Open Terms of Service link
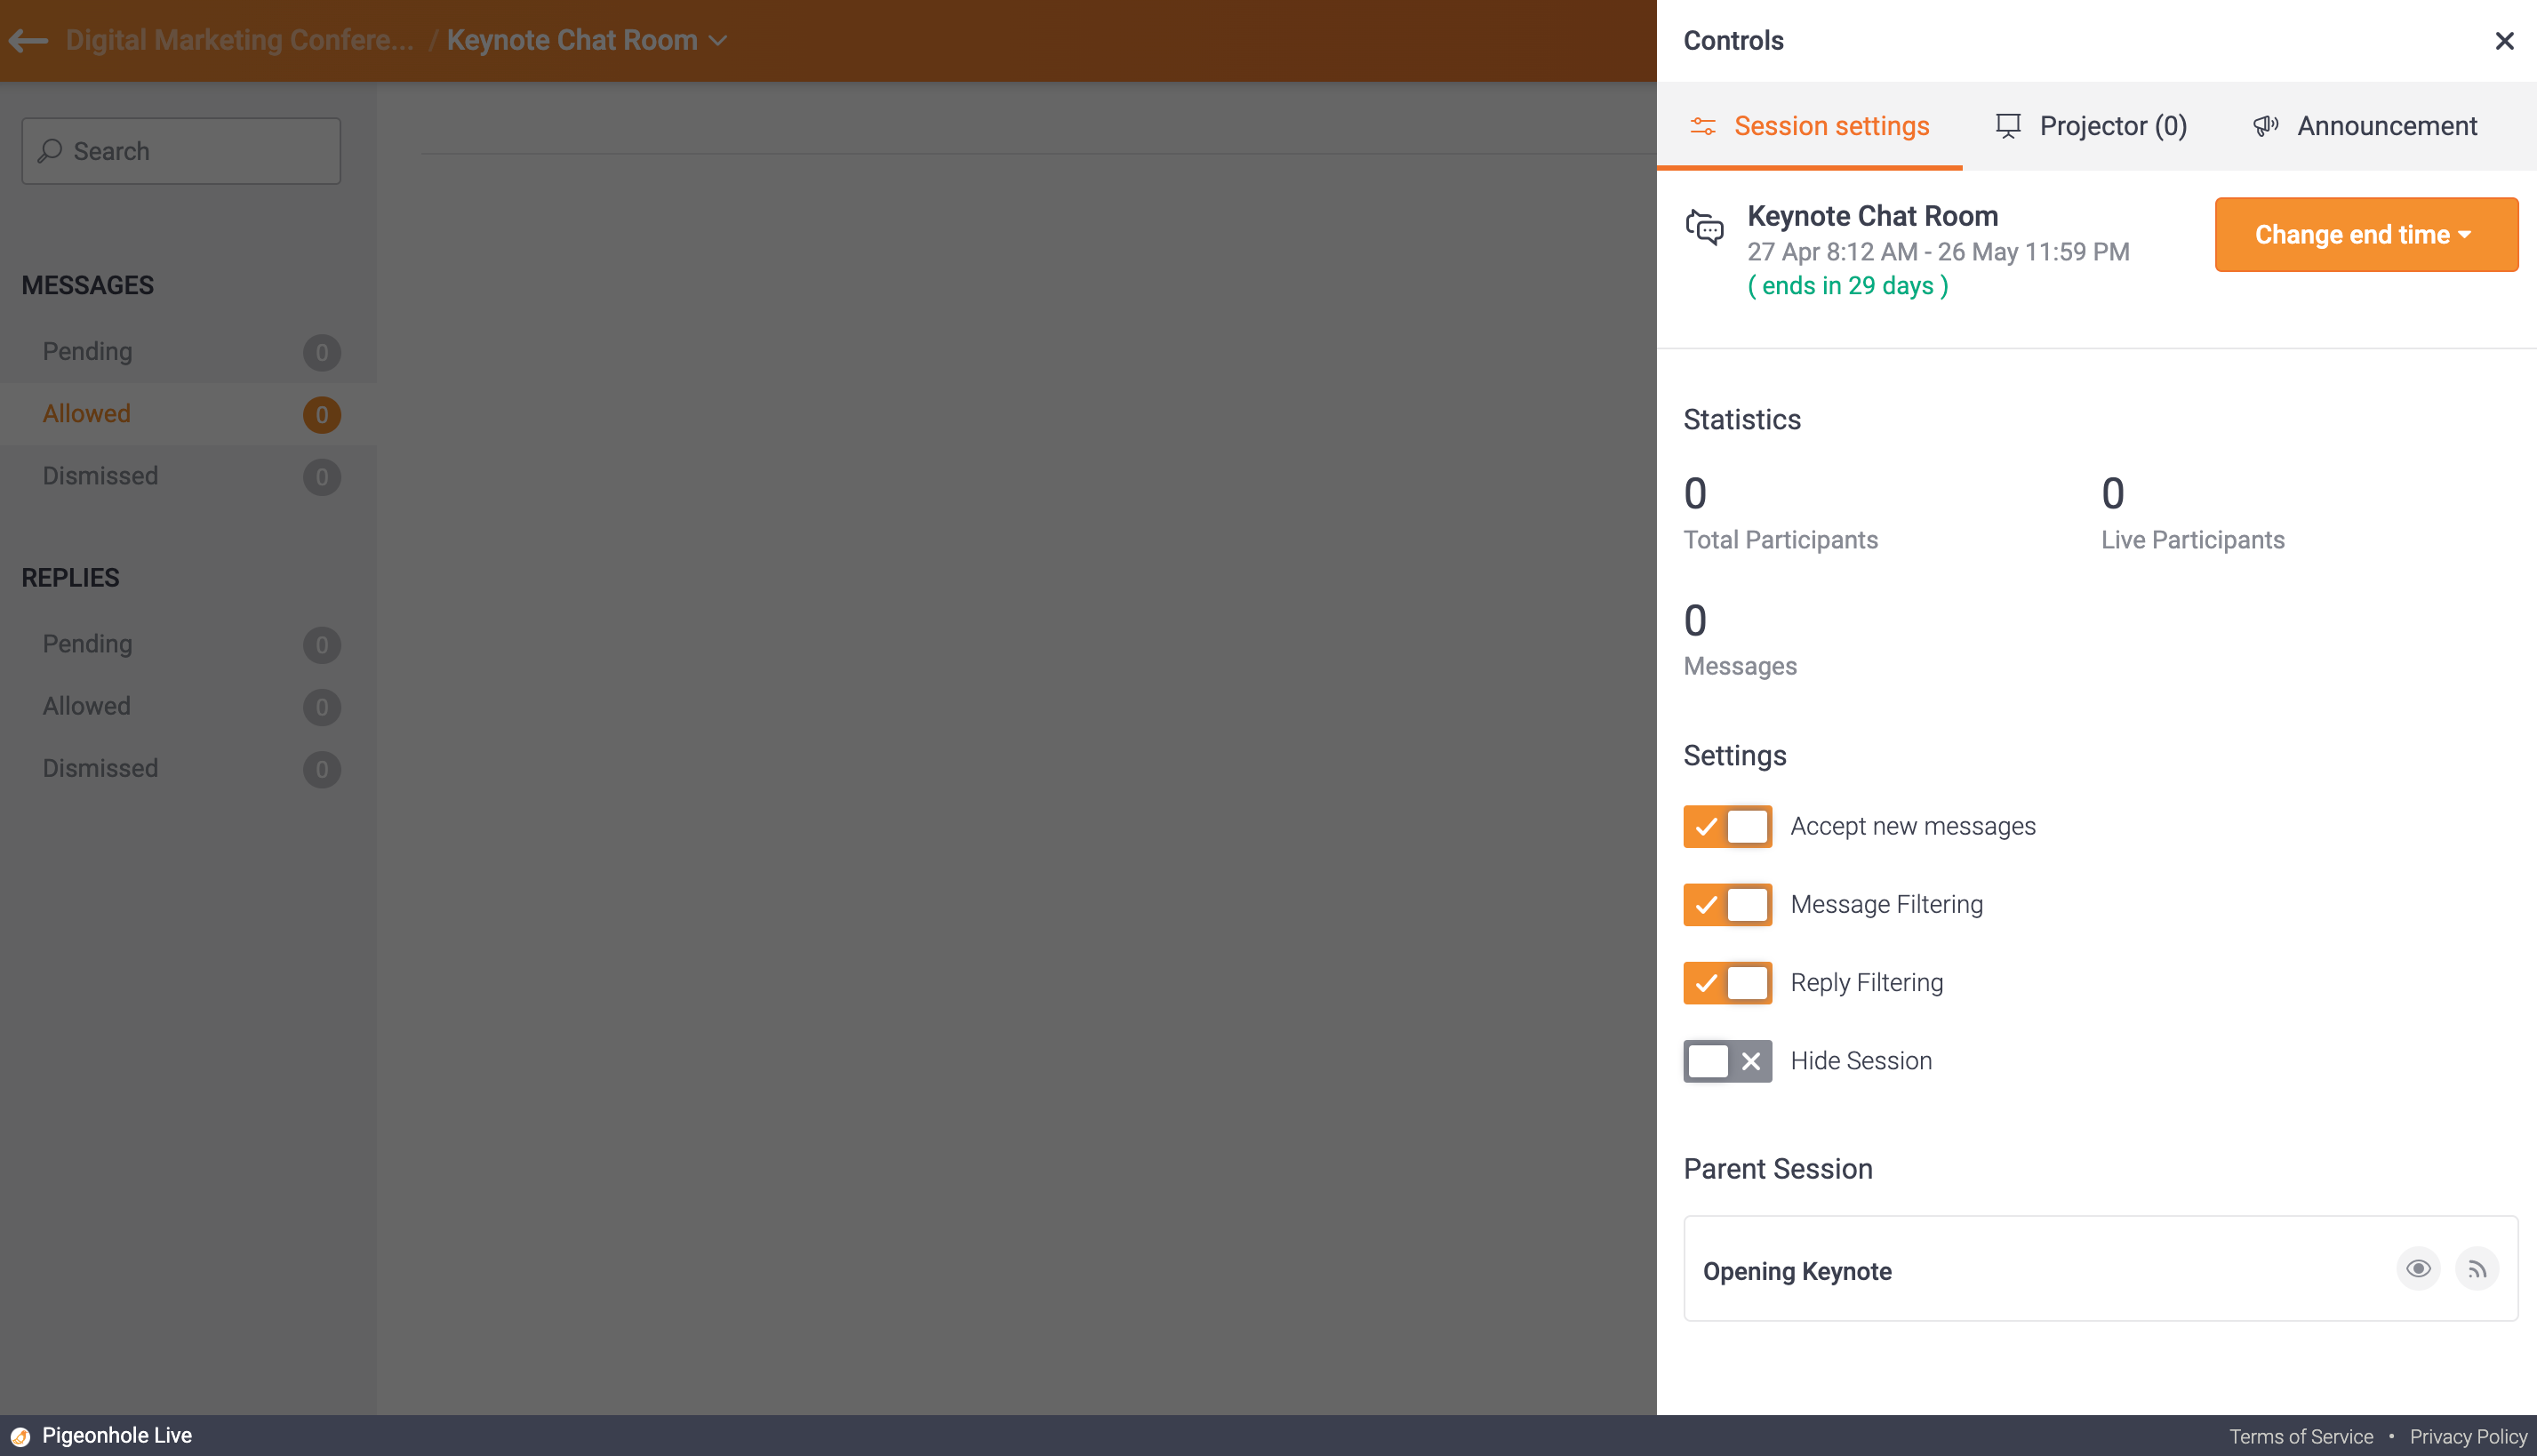Screen dimensions: 2537x1456 pos(2300,1436)
